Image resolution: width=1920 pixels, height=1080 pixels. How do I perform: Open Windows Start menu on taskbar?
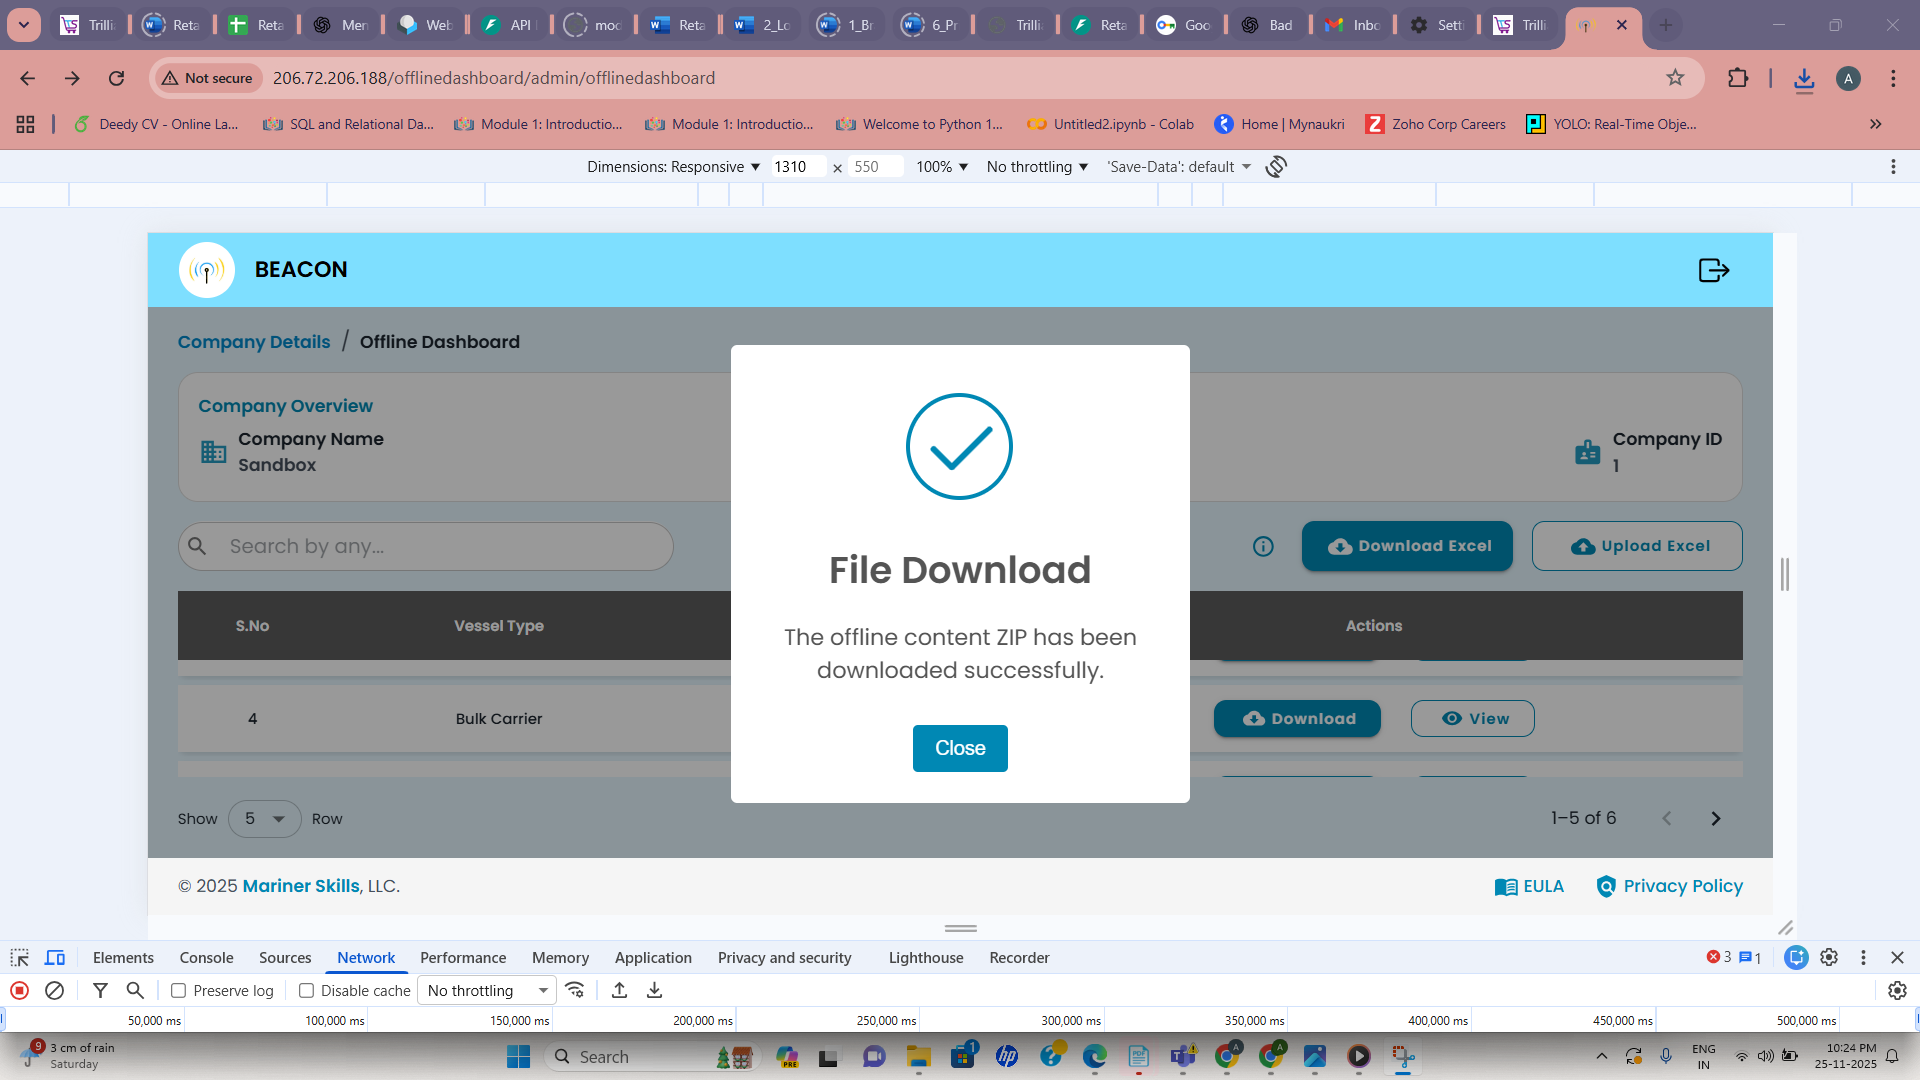click(x=518, y=1056)
